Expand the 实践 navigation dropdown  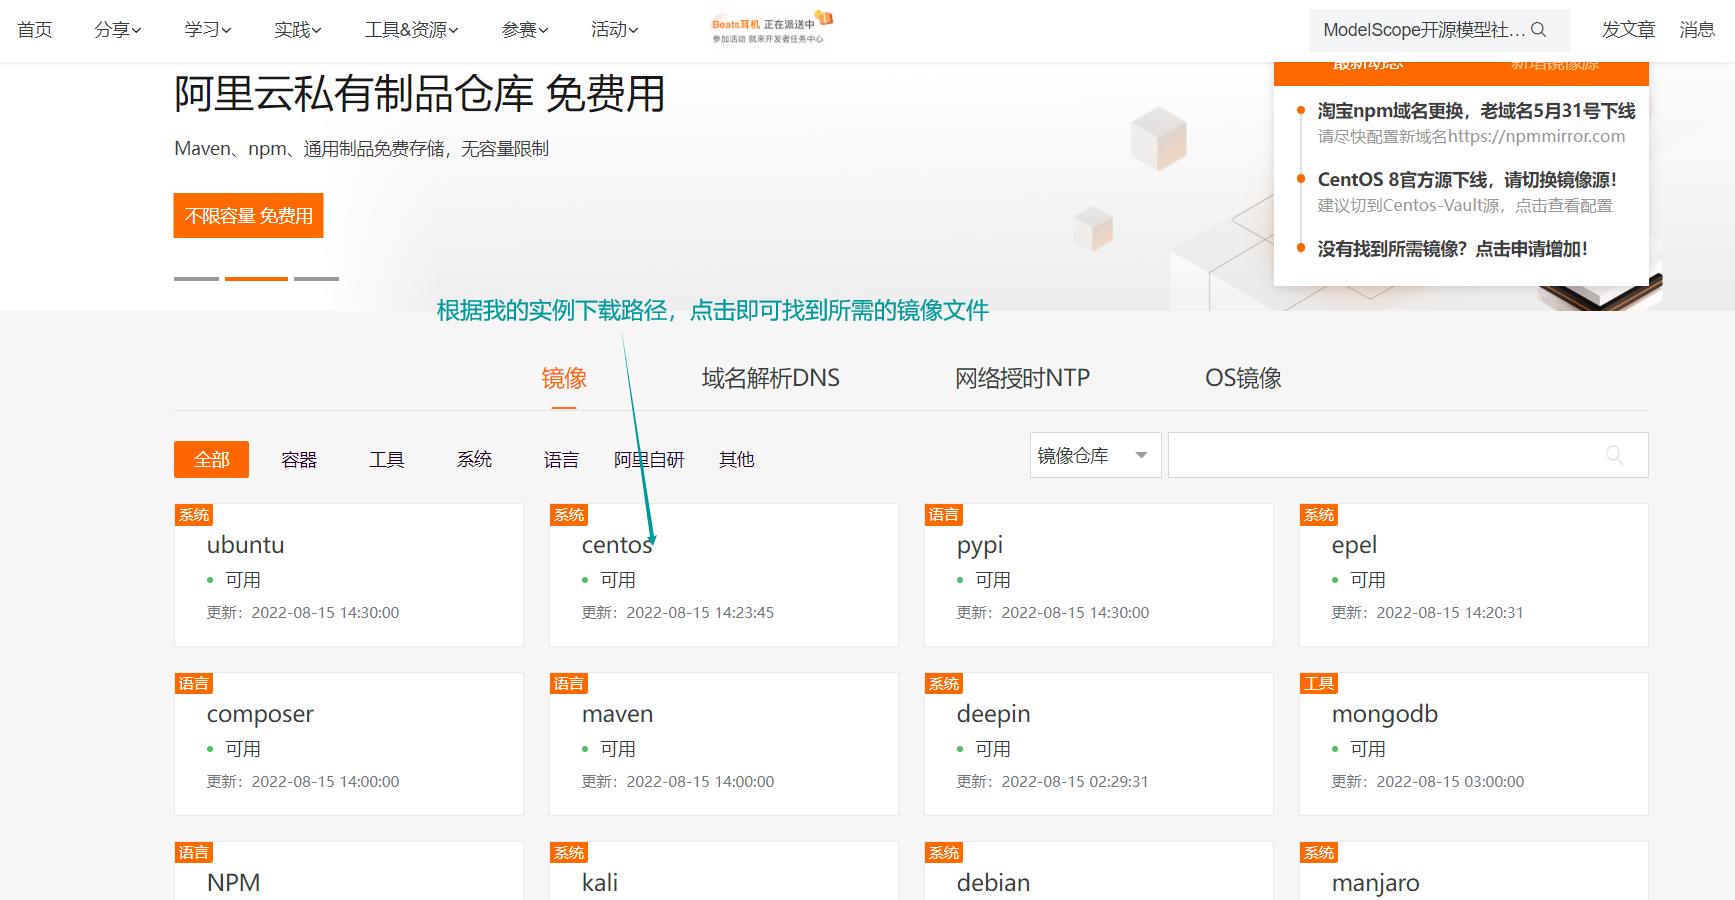(298, 30)
